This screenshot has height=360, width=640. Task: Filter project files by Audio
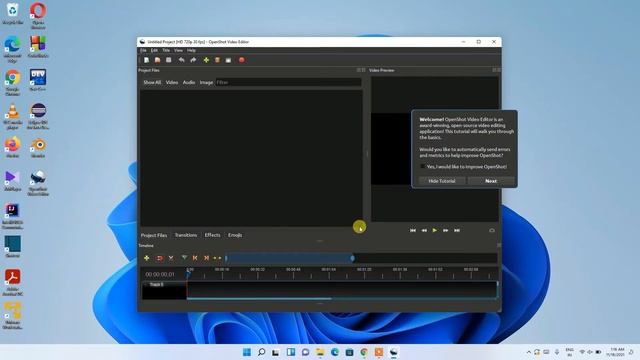tap(189, 82)
